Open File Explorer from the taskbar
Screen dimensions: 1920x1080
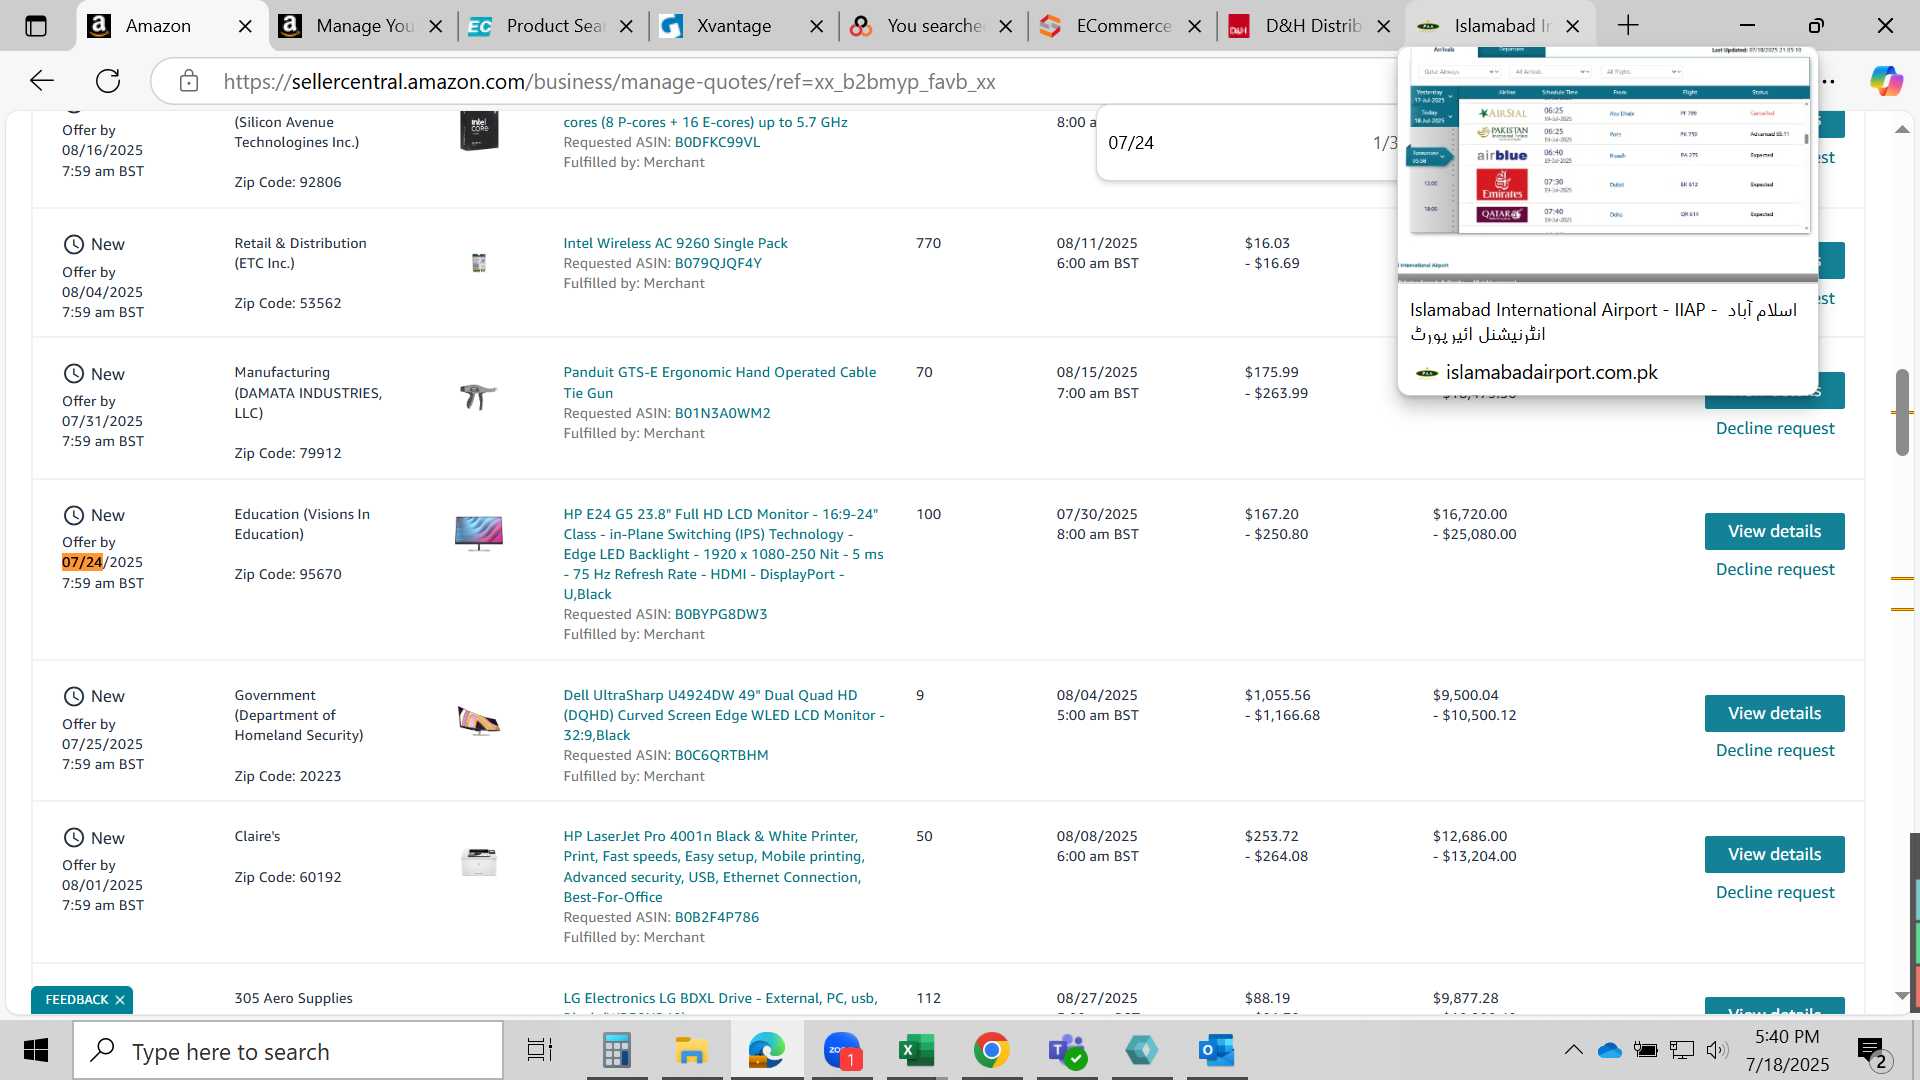point(691,1050)
